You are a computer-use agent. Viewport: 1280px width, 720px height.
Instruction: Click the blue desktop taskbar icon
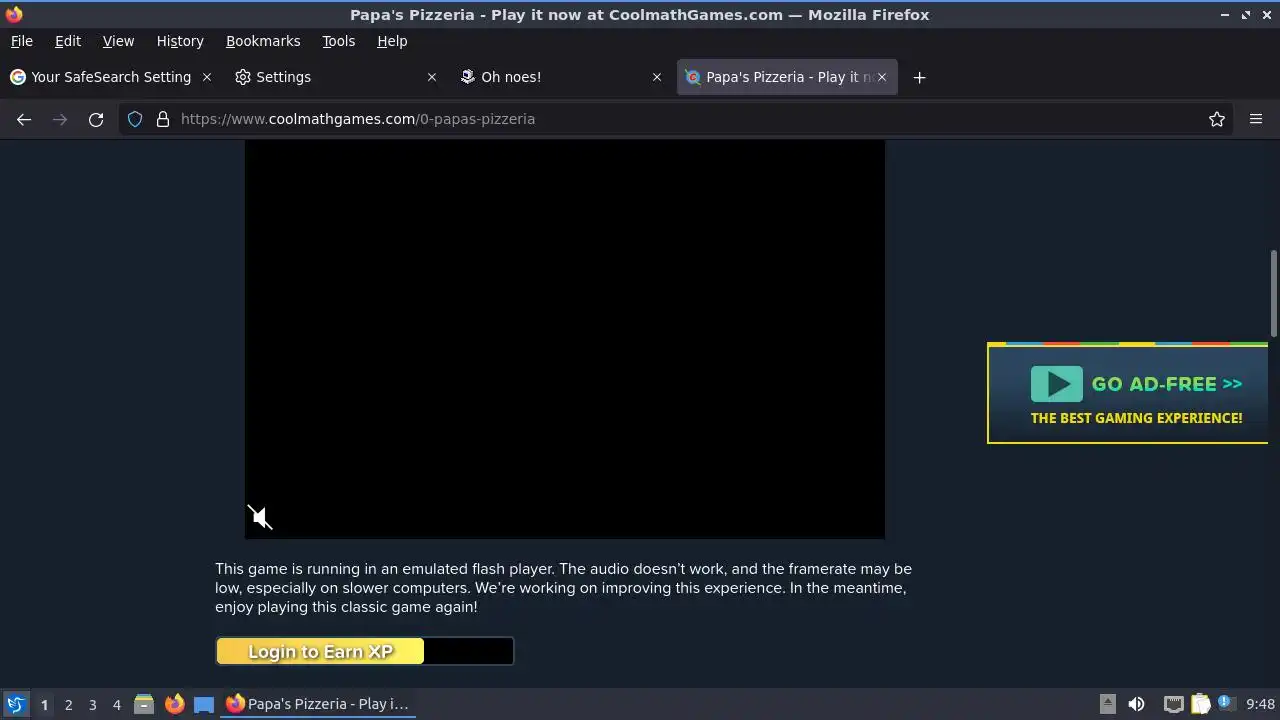204,704
